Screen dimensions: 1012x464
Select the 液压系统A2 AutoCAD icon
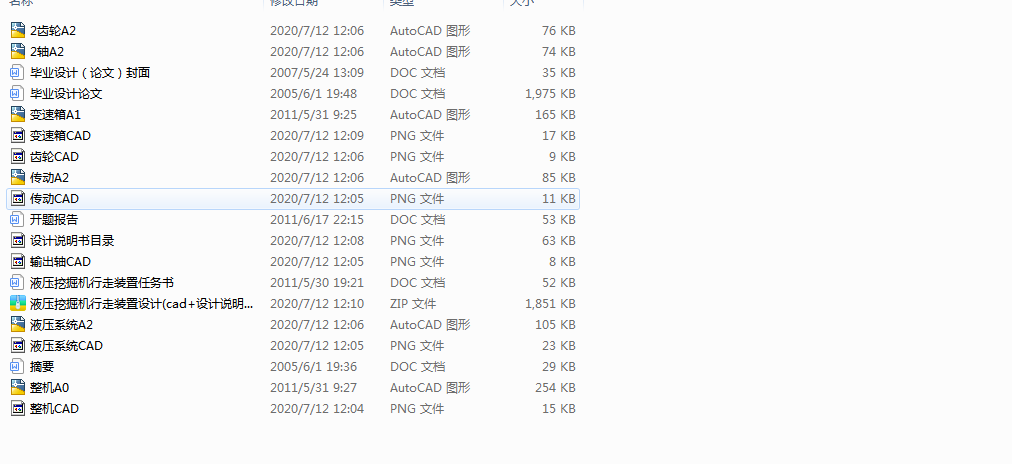point(18,324)
